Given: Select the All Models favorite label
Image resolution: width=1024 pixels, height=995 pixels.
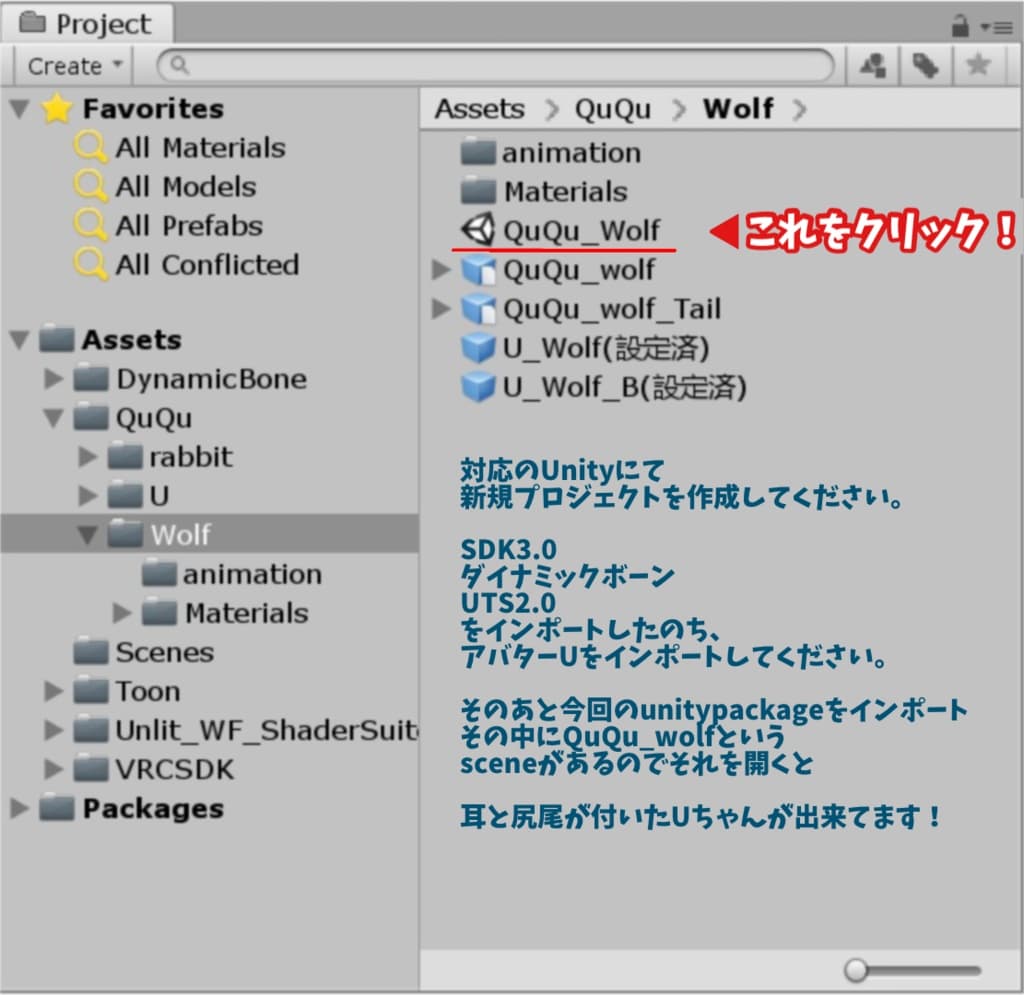Looking at the screenshot, I should pos(185,187).
